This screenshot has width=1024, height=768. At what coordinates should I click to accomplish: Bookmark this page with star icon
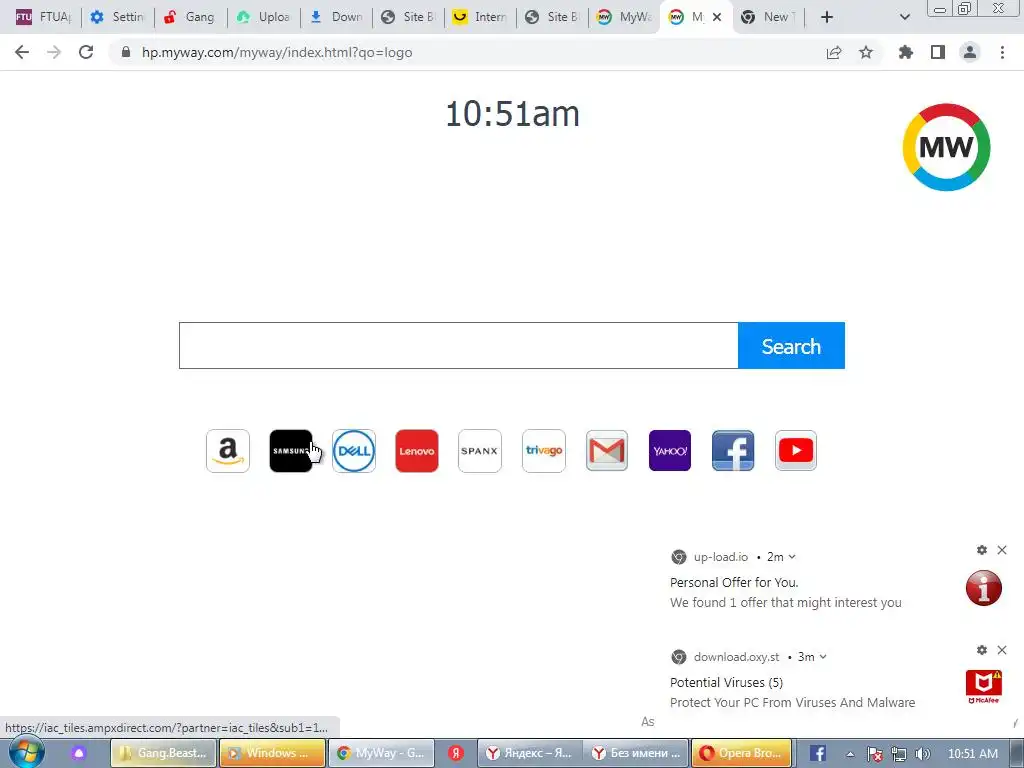tap(866, 52)
